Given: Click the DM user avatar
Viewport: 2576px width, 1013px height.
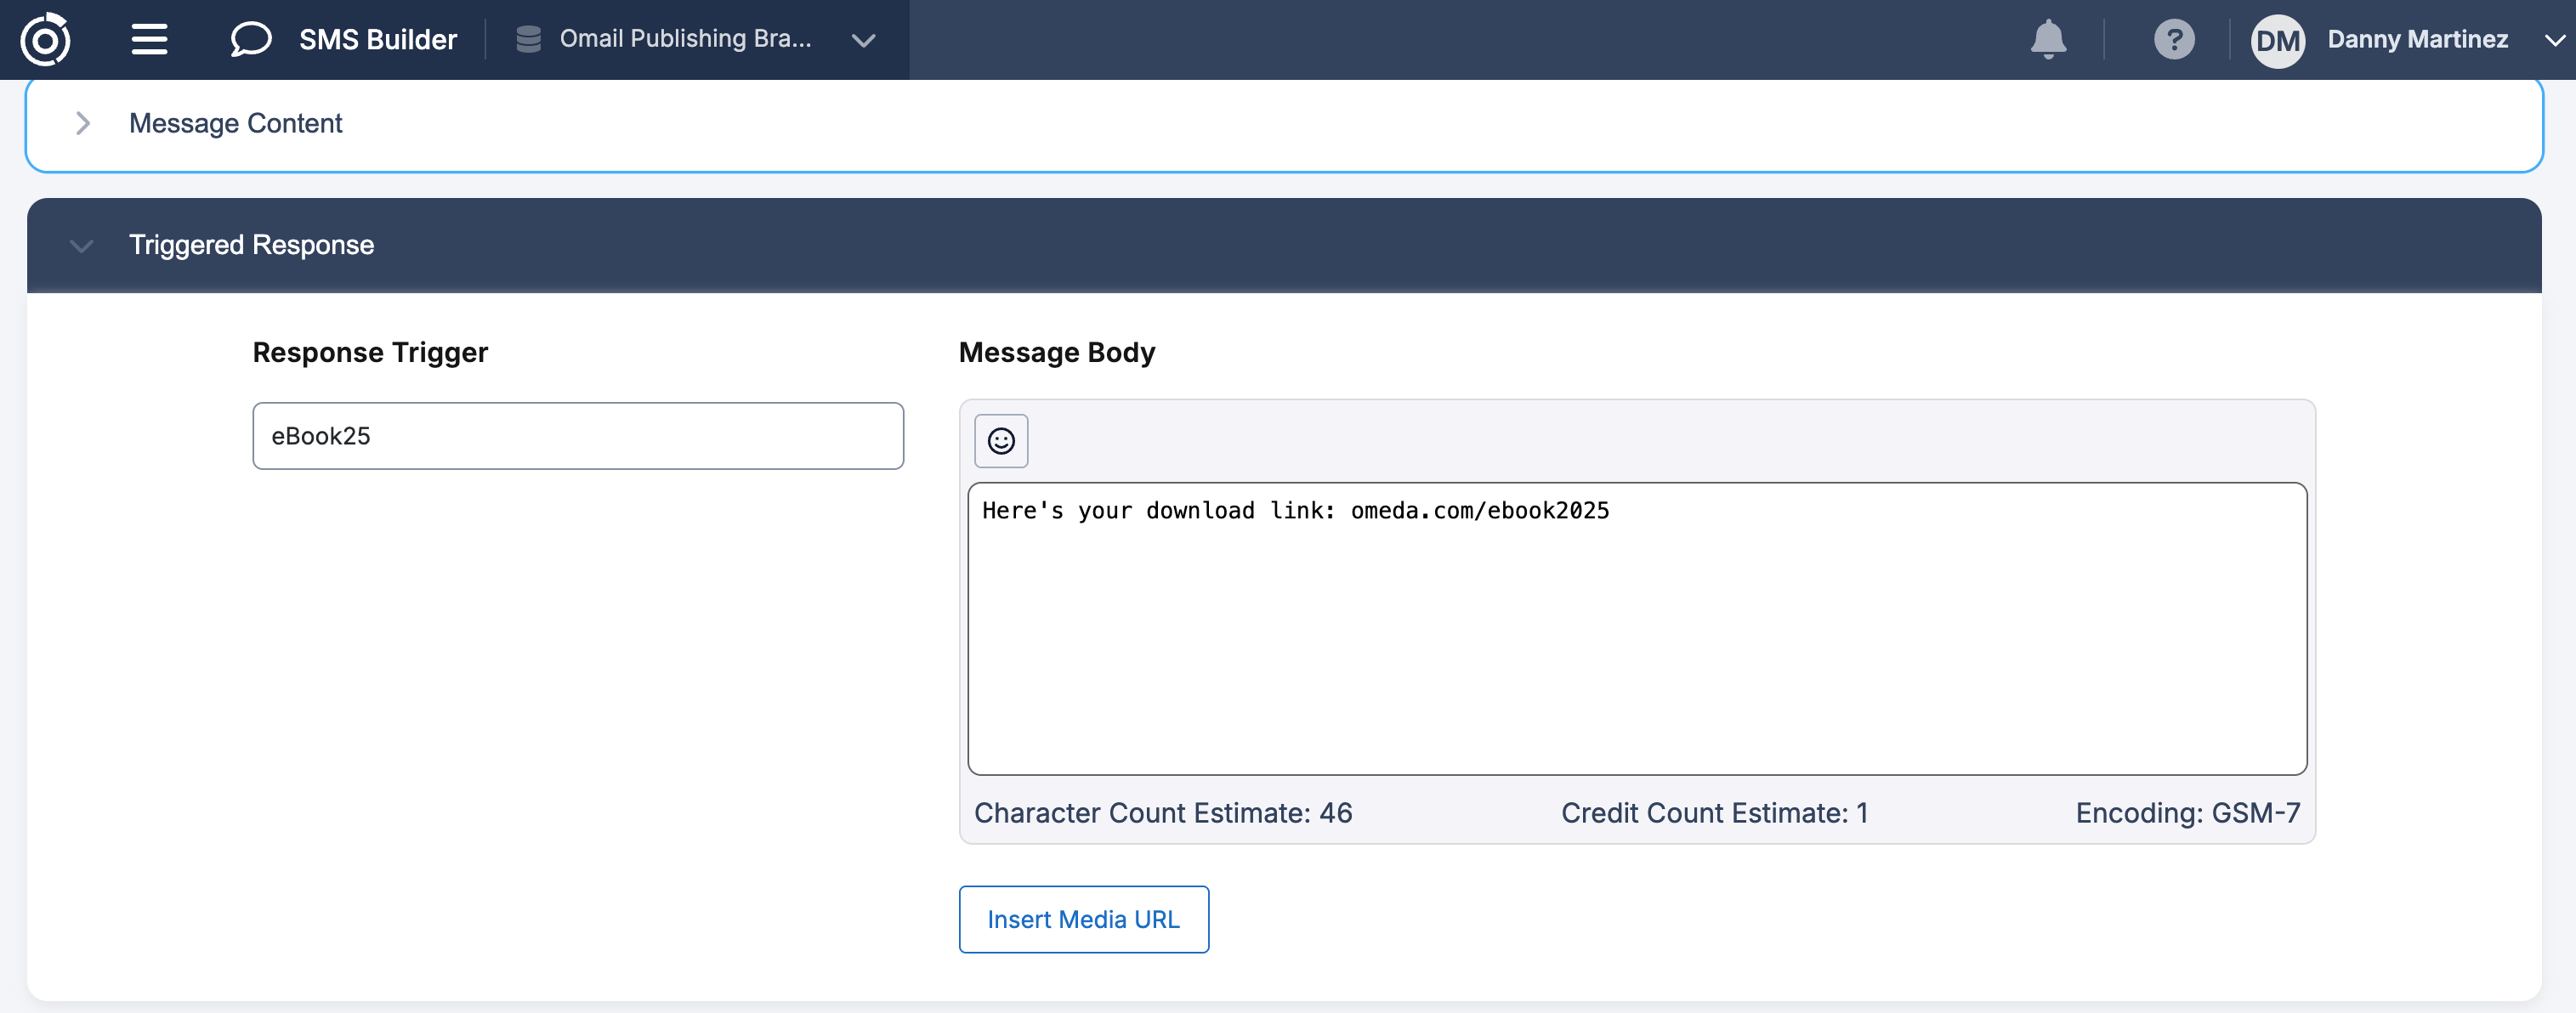Looking at the screenshot, I should pyautogui.click(x=2277, y=41).
